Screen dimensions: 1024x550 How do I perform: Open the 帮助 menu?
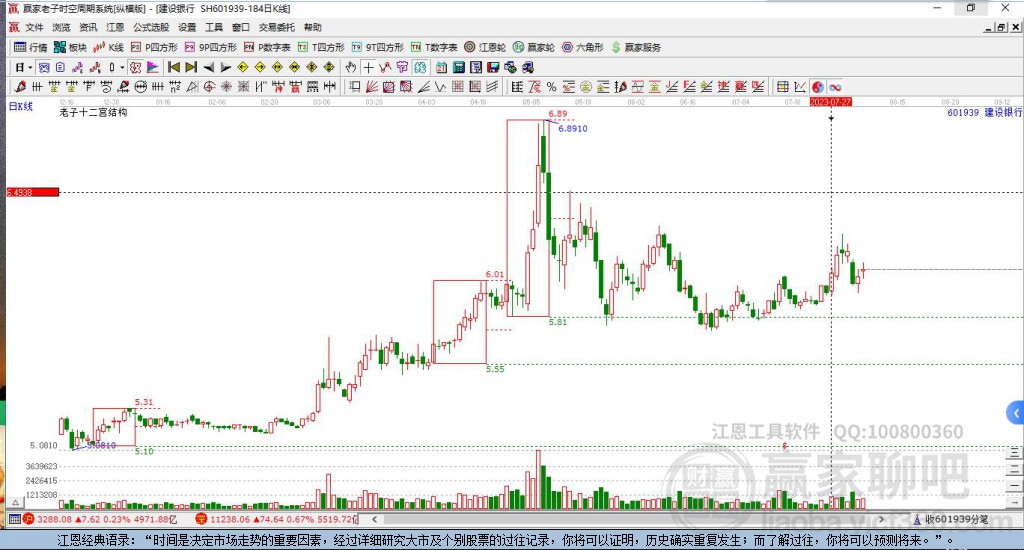tap(312, 27)
